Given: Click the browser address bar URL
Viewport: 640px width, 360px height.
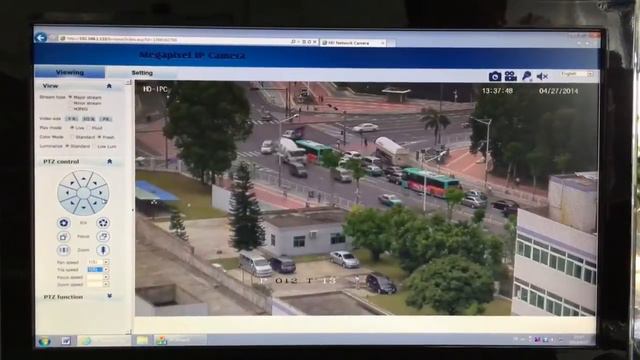Looking at the screenshot, I should 122,40.
